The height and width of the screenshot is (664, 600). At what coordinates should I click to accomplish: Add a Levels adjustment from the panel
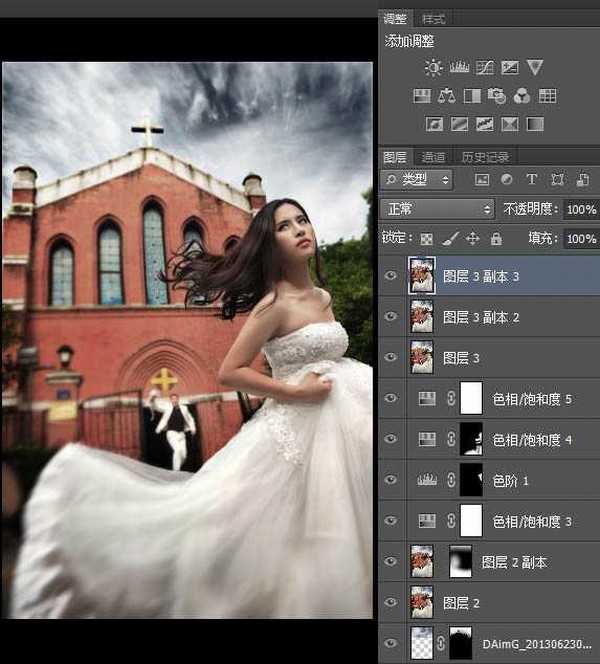pos(459,68)
